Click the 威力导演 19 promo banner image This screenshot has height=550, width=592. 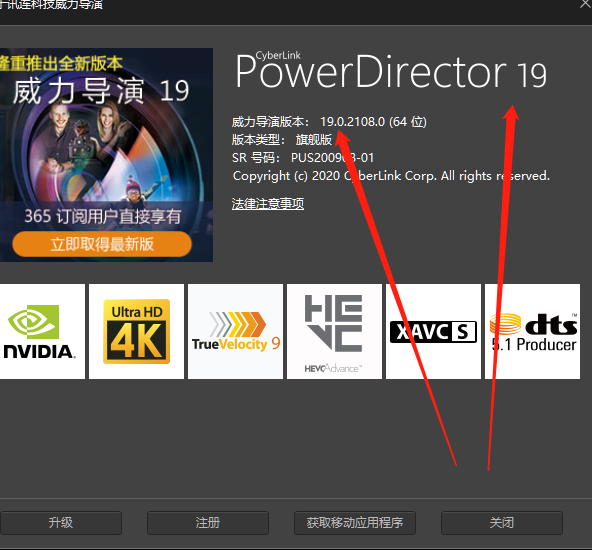point(106,155)
